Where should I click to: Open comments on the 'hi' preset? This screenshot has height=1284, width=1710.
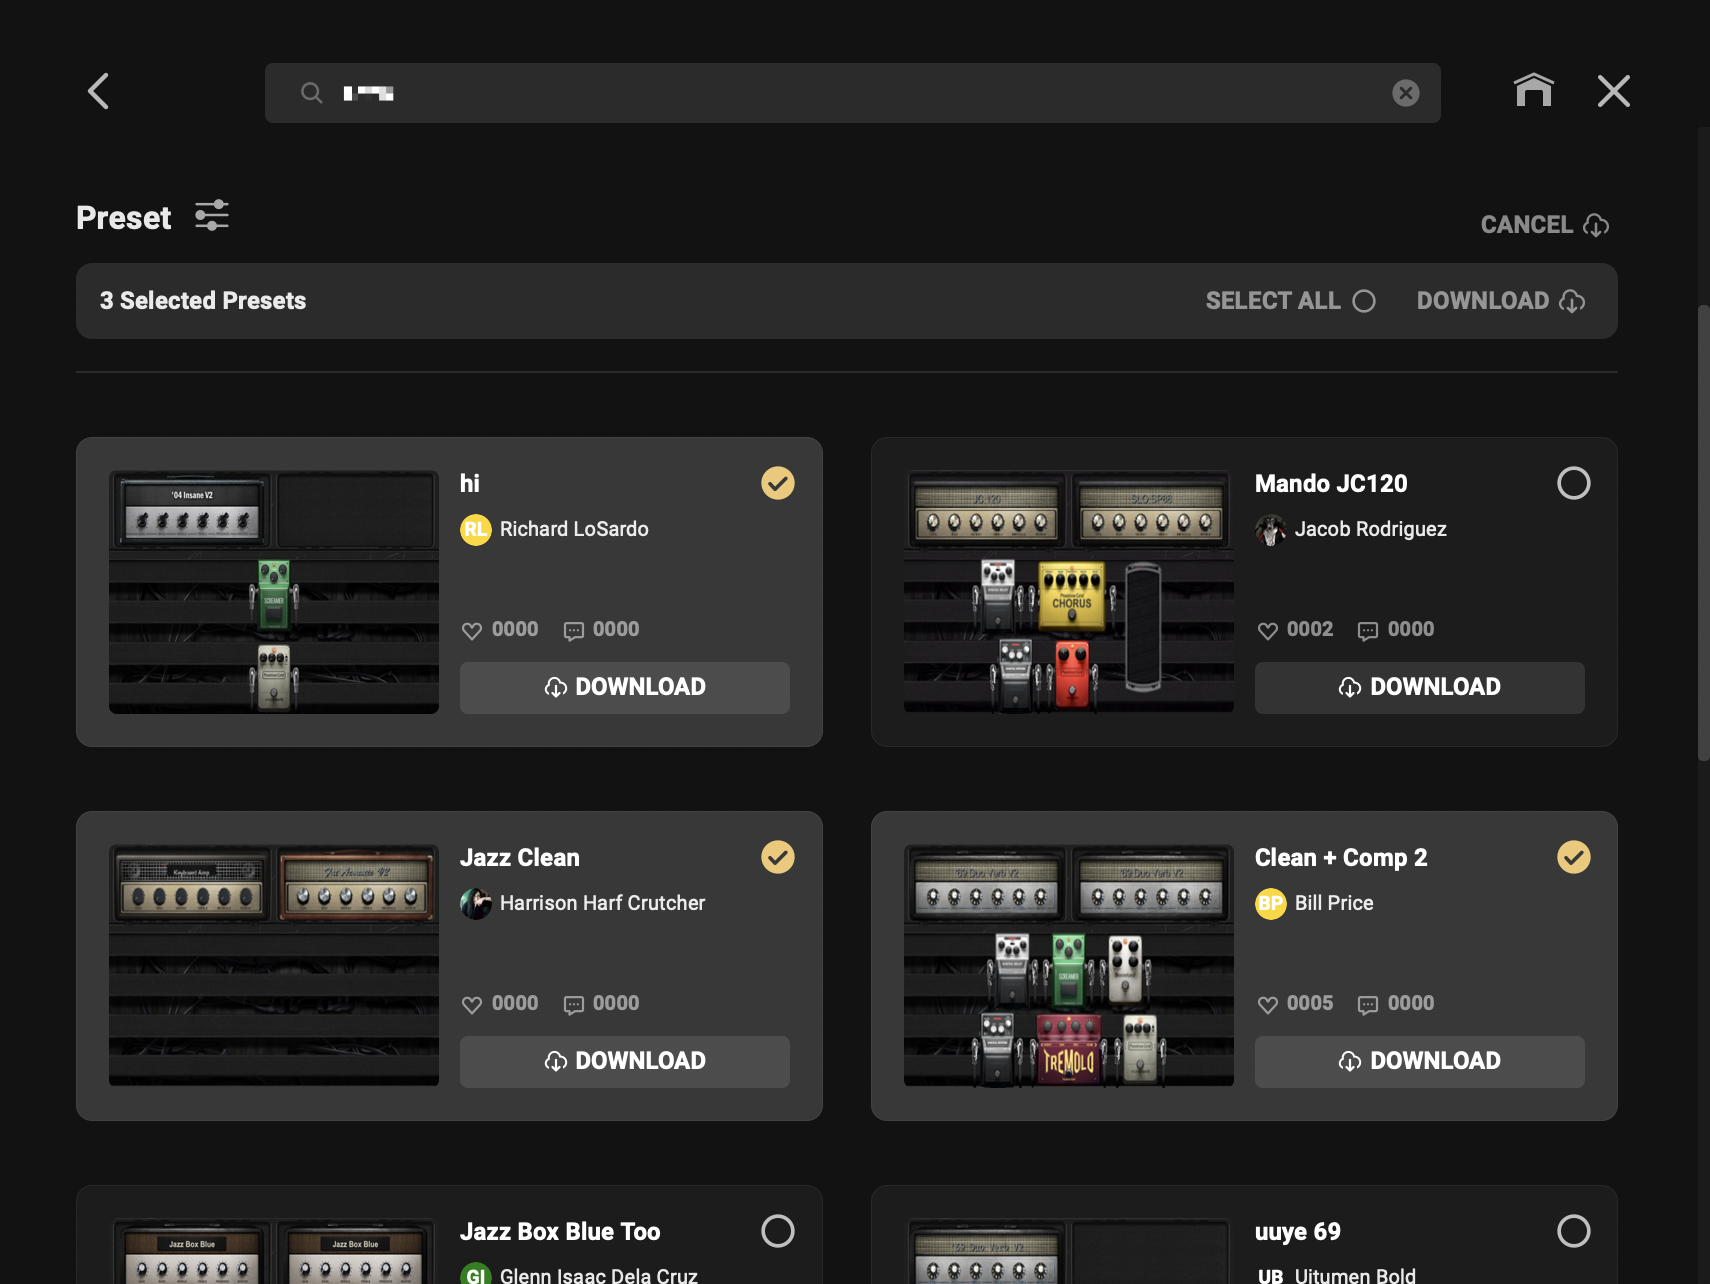pos(574,631)
